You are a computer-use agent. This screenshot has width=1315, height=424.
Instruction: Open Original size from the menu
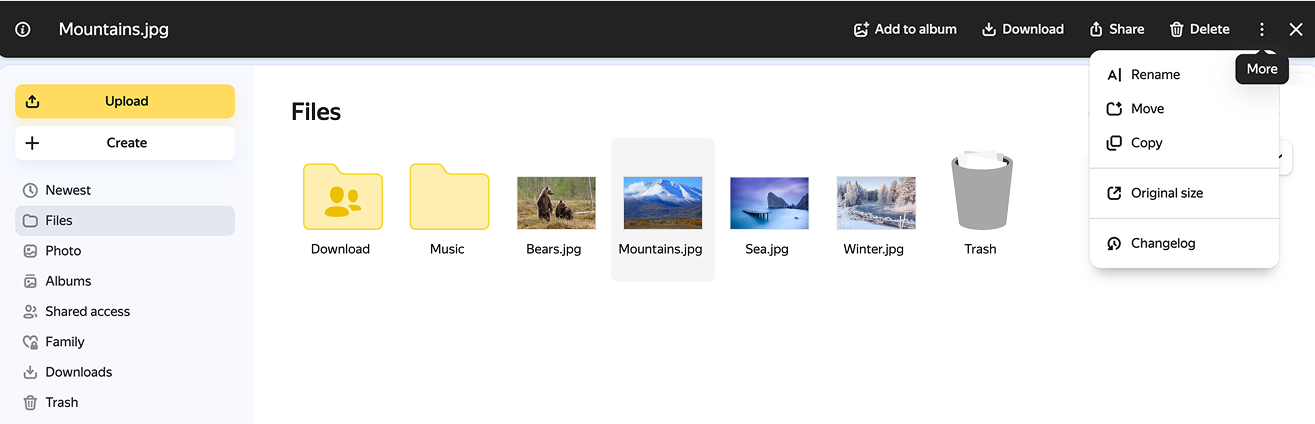1166,193
